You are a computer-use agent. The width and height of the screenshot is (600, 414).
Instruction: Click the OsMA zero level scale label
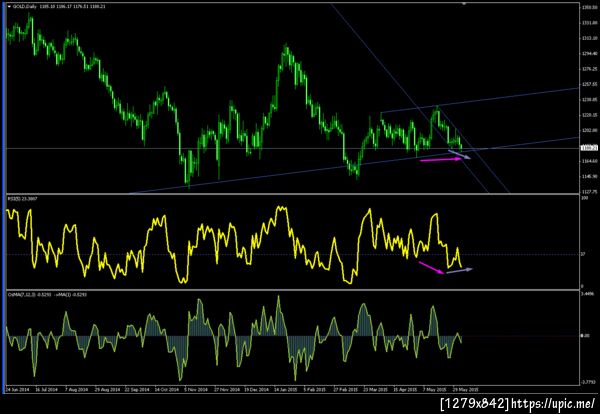pos(585,336)
